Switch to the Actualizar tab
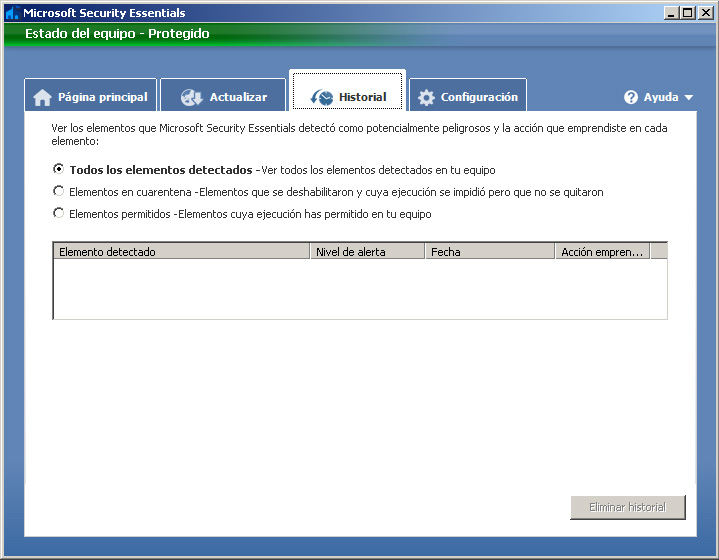The image size is (719, 560). [238, 98]
